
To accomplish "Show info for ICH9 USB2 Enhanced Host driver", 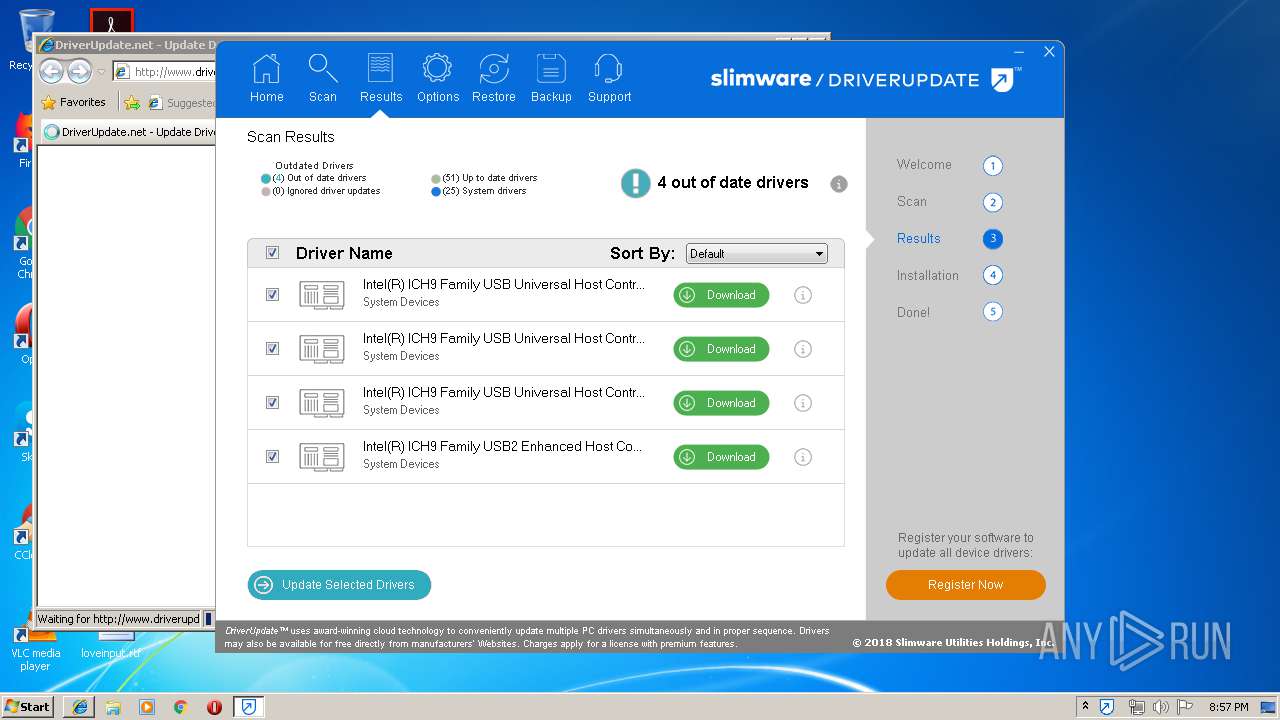I will [x=803, y=457].
